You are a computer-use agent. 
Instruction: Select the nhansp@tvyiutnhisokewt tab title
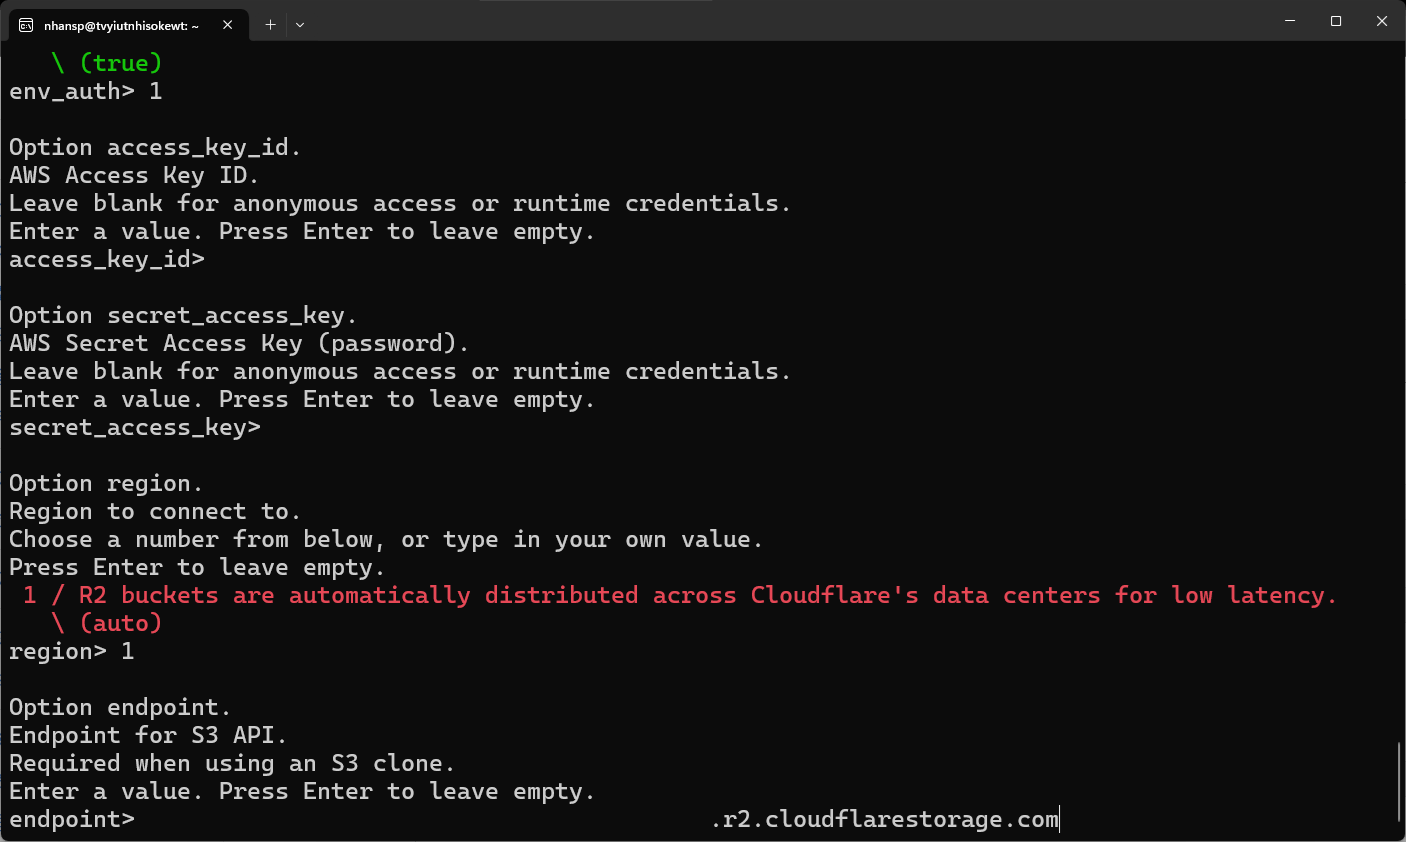click(x=121, y=25)
